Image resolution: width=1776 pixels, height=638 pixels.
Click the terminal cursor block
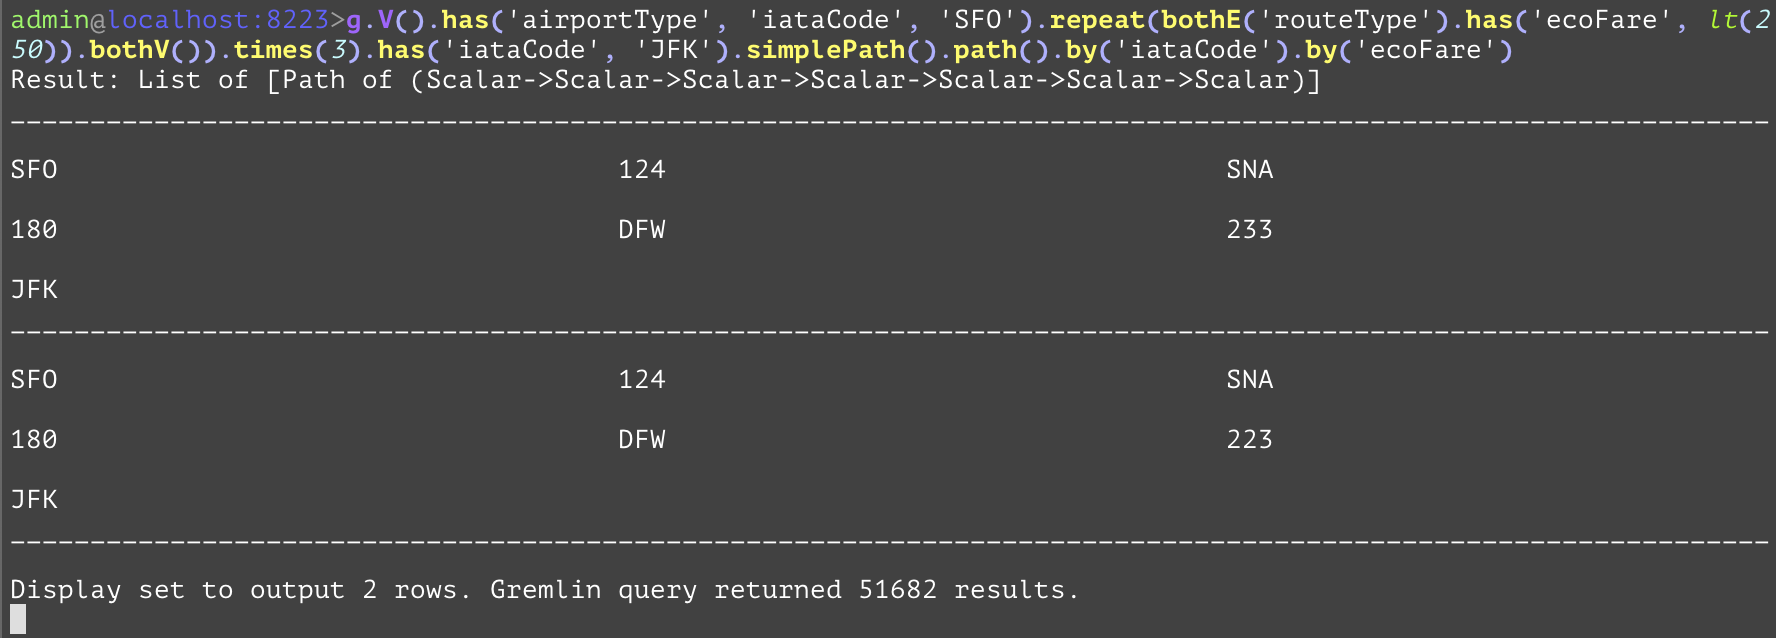pos(18,620)
